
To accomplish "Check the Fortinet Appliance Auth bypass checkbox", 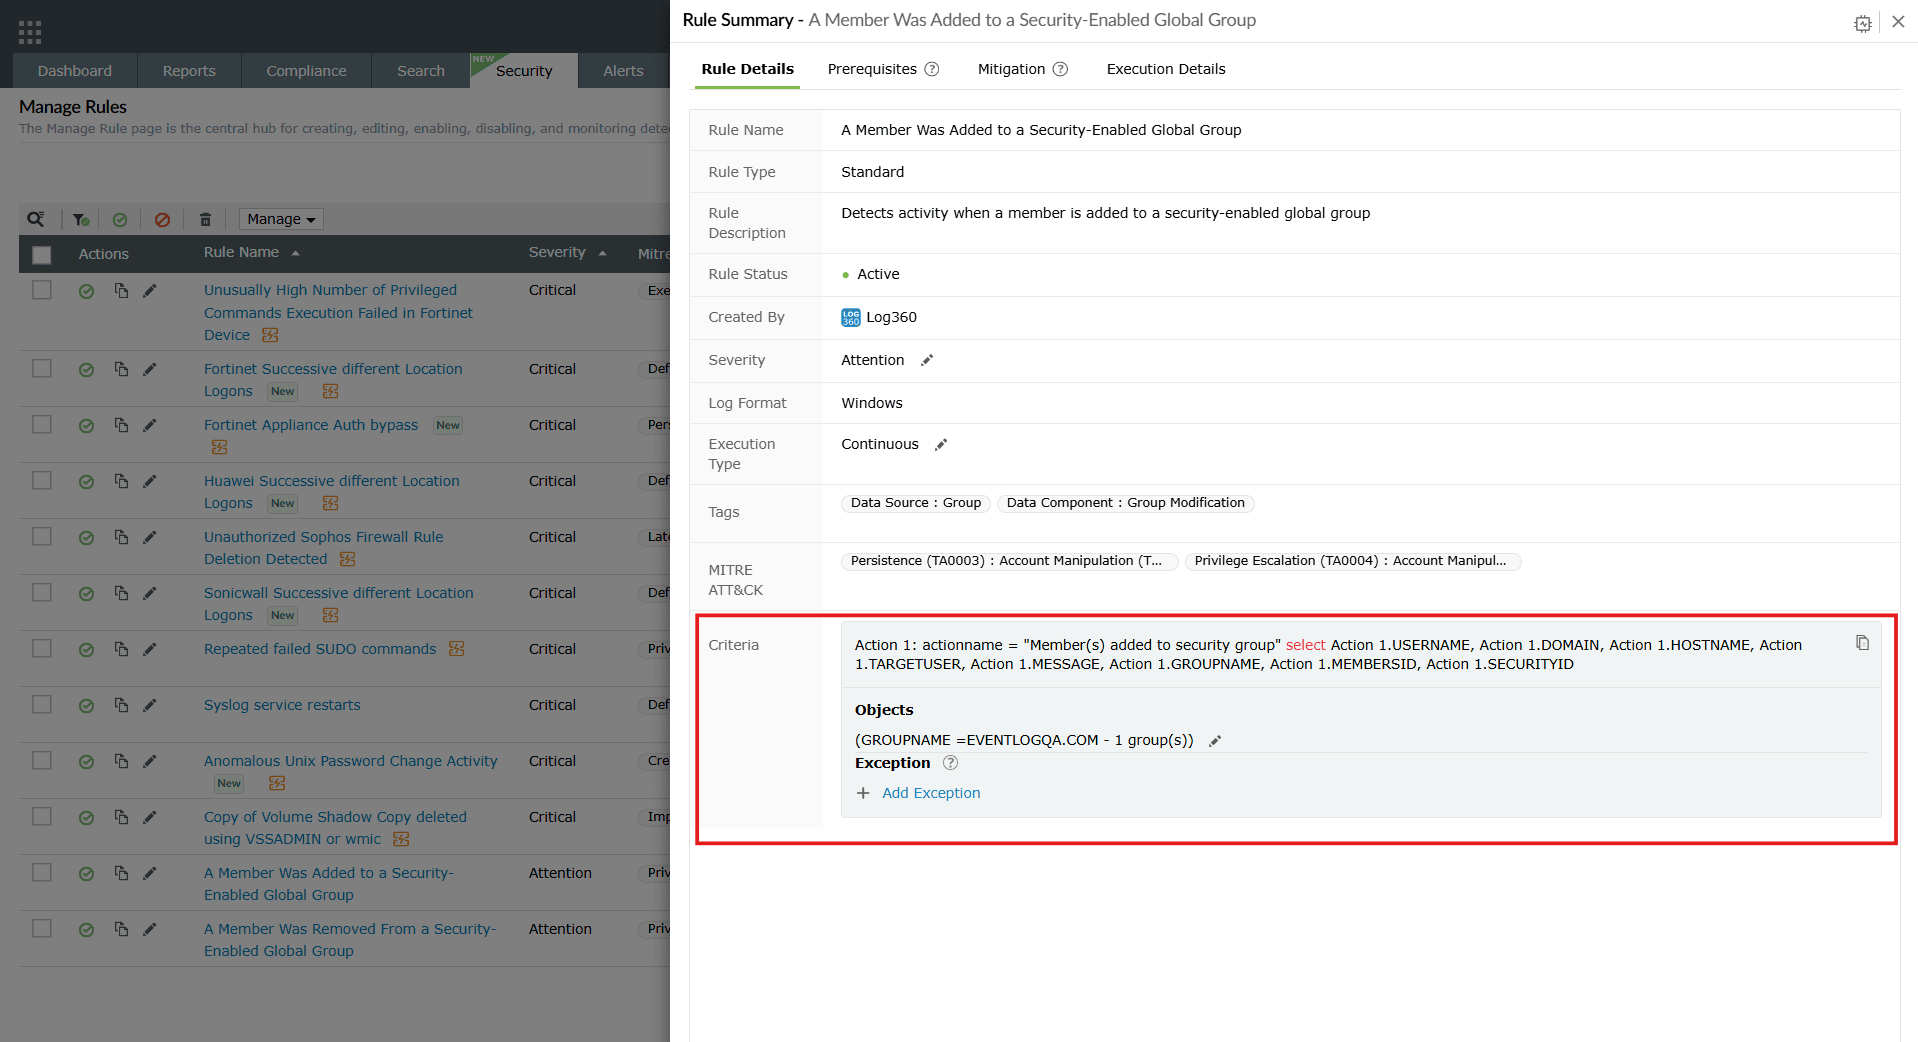I will (x=42, y=425).
